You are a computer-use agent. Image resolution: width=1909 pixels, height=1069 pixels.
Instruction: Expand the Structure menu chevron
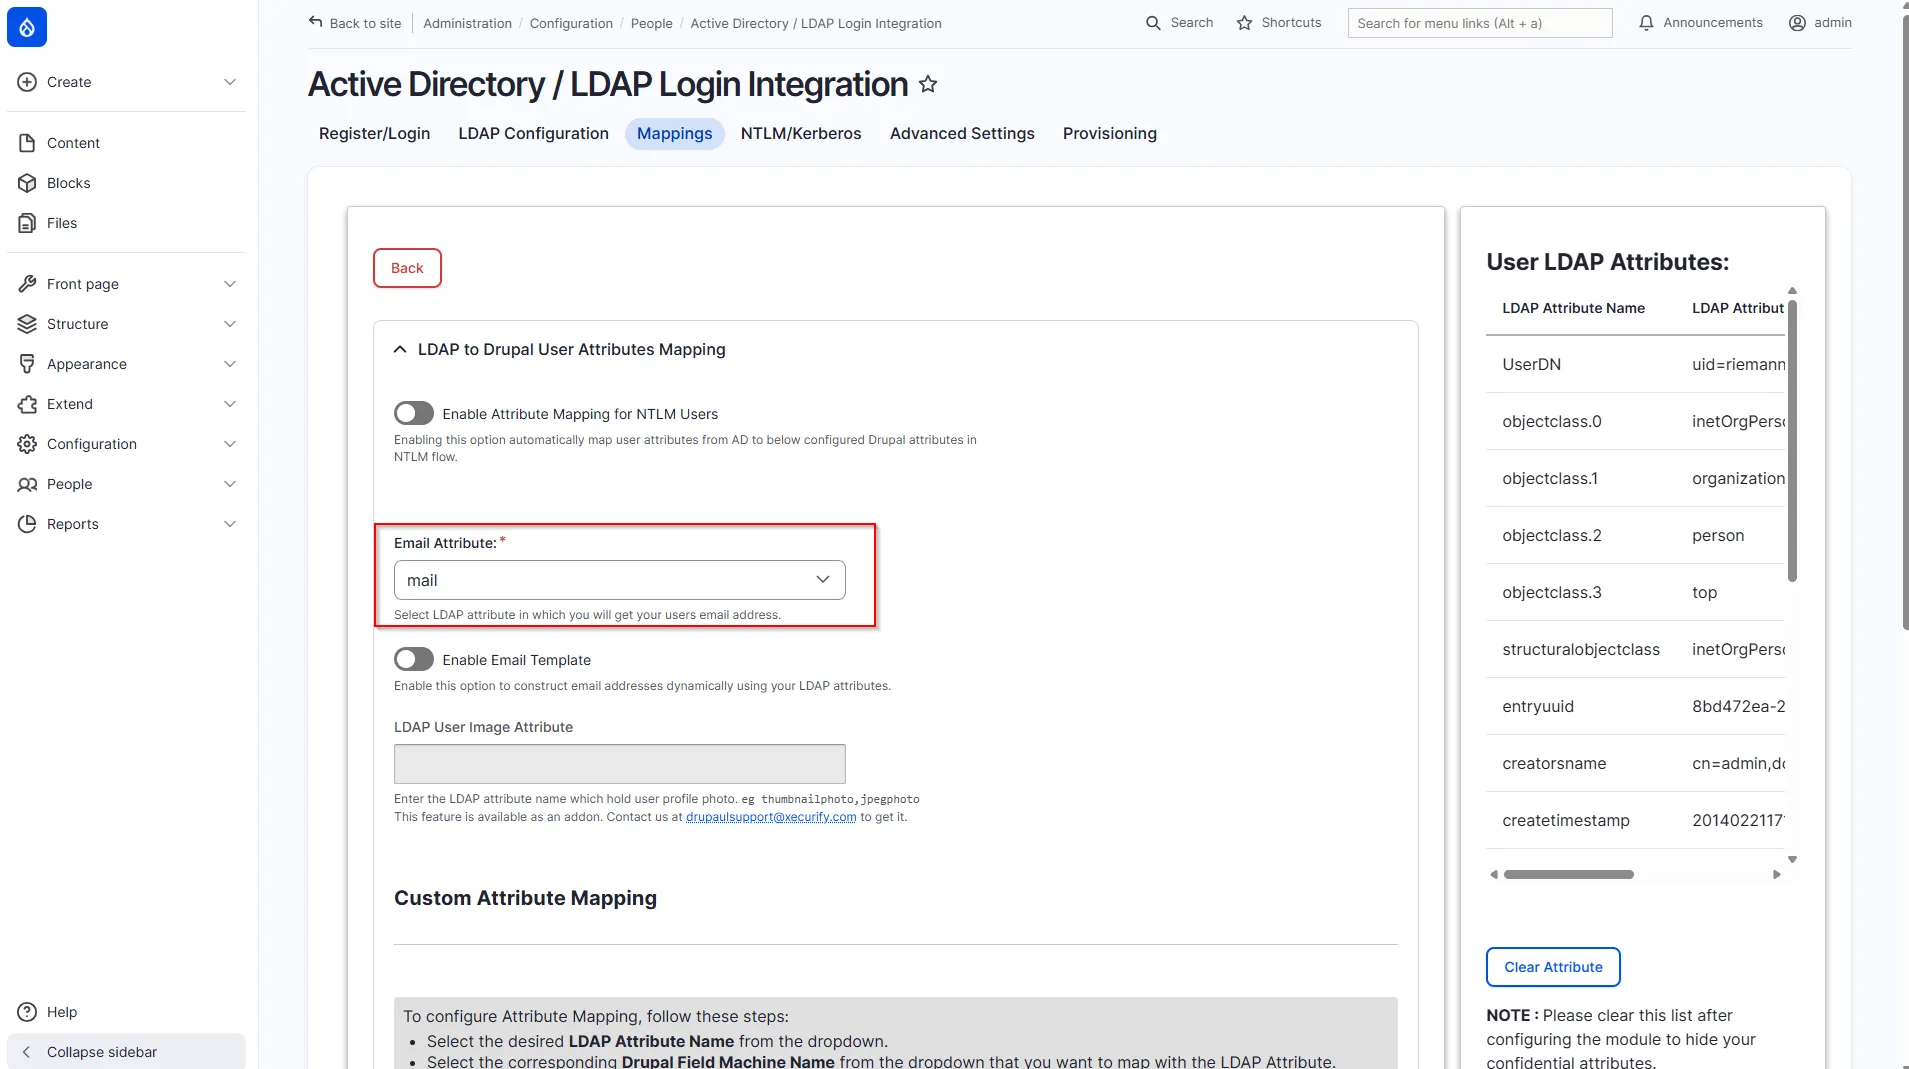pos(230,324)
